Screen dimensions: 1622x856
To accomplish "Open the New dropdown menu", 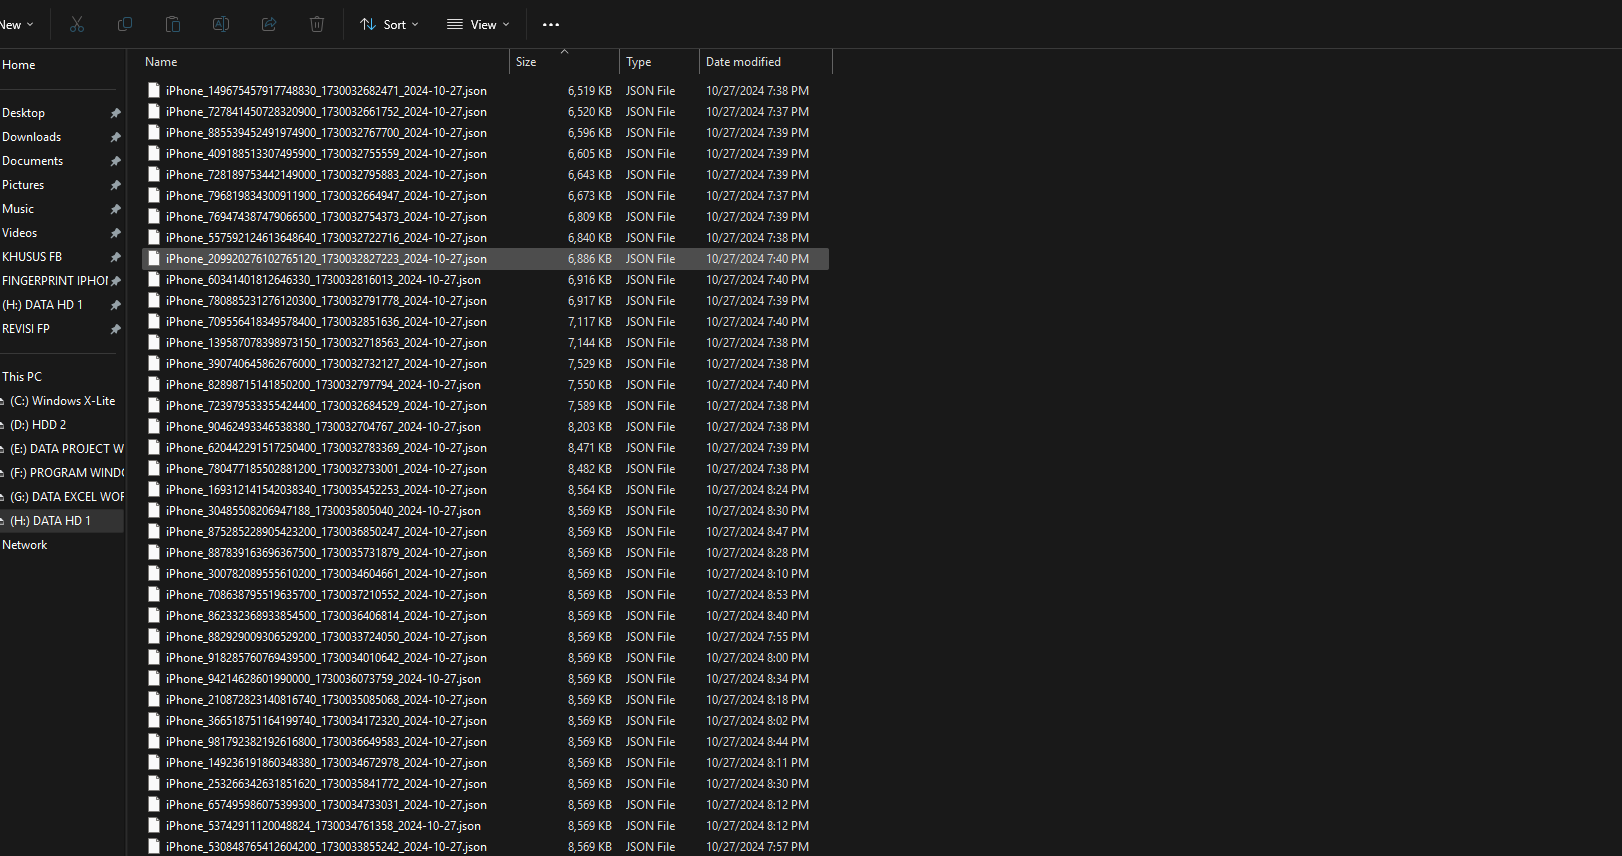I will coord(16,24).
